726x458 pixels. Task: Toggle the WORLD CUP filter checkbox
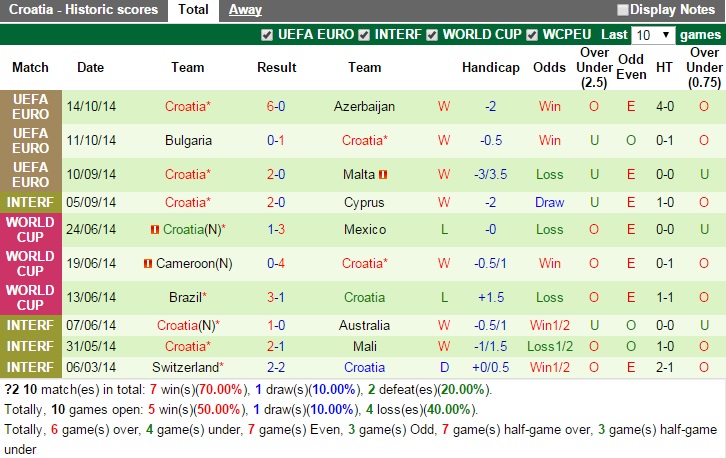pos(432,34)
